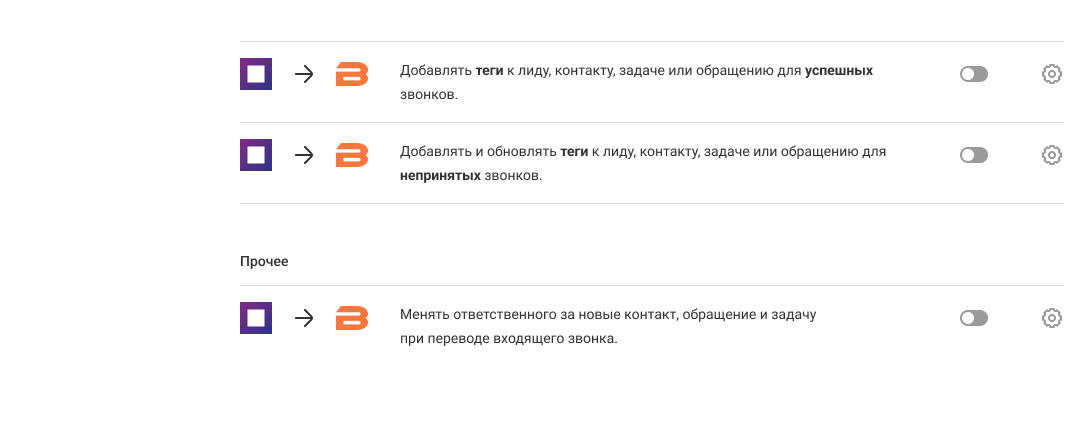
Task: Click arrow icon in missed-calls tags row
Action: click(x=304, y=155)
